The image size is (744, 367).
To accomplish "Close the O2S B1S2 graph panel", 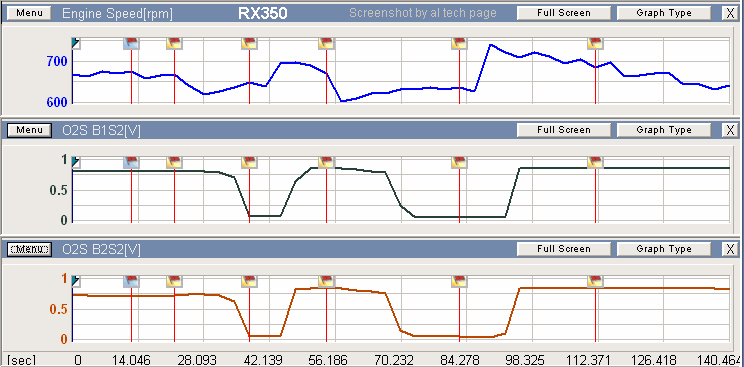I will pos(730,130).
